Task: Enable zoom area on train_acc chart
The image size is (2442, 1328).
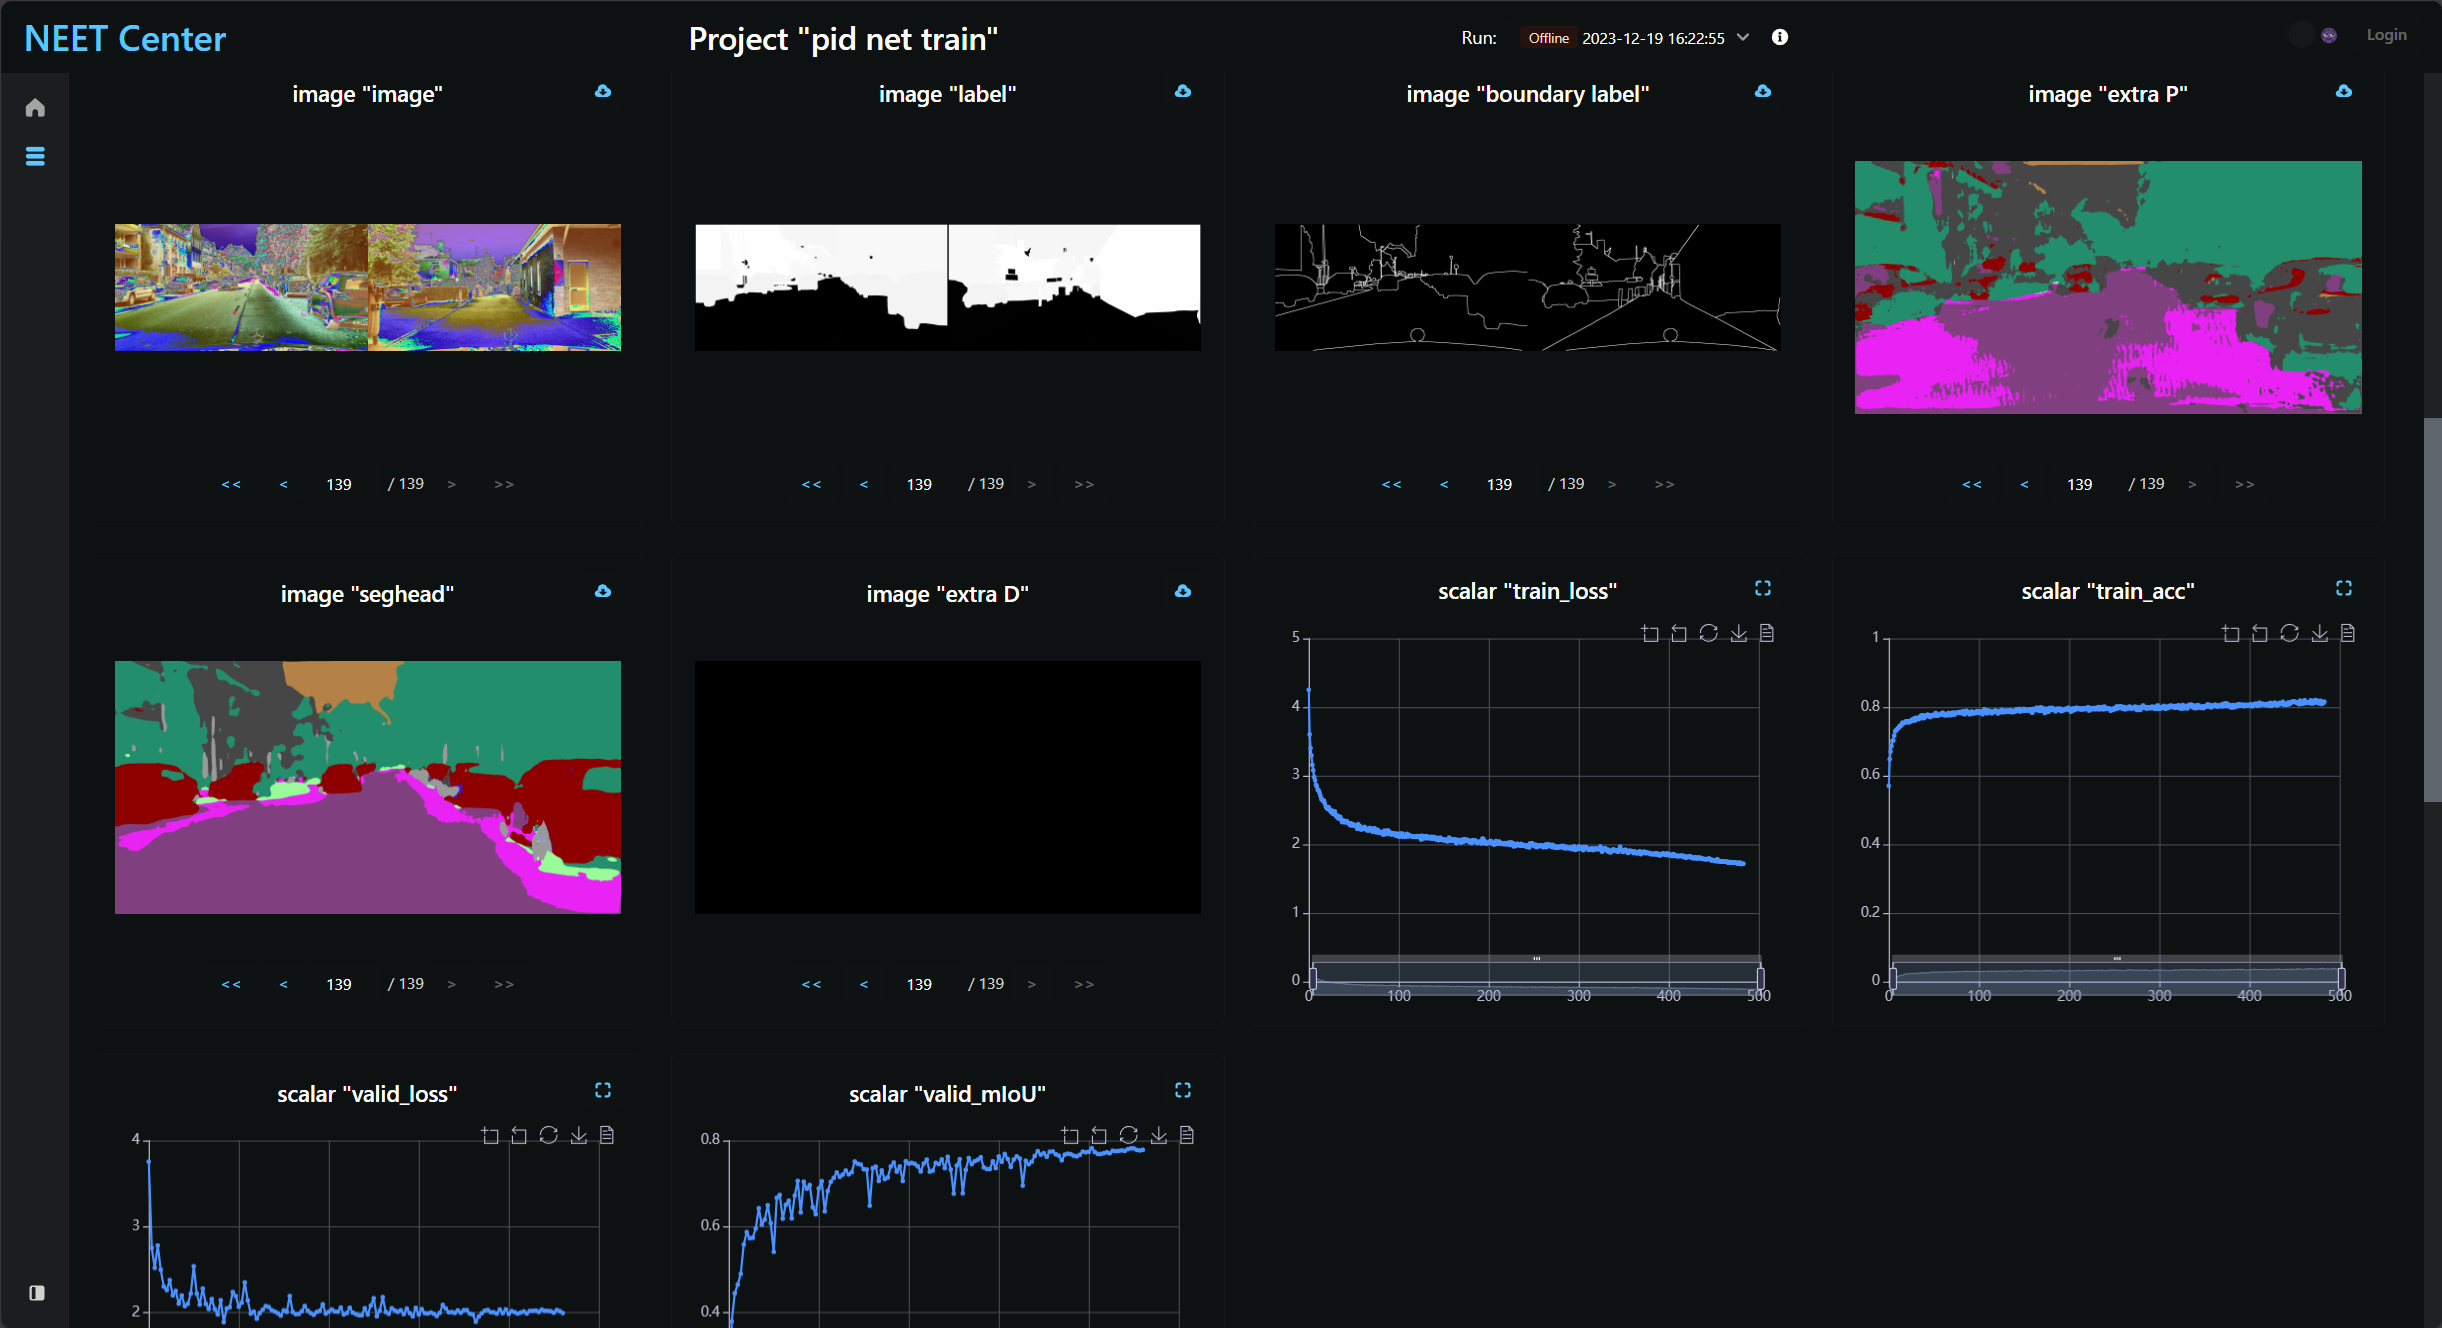Action: [2230, 633]
